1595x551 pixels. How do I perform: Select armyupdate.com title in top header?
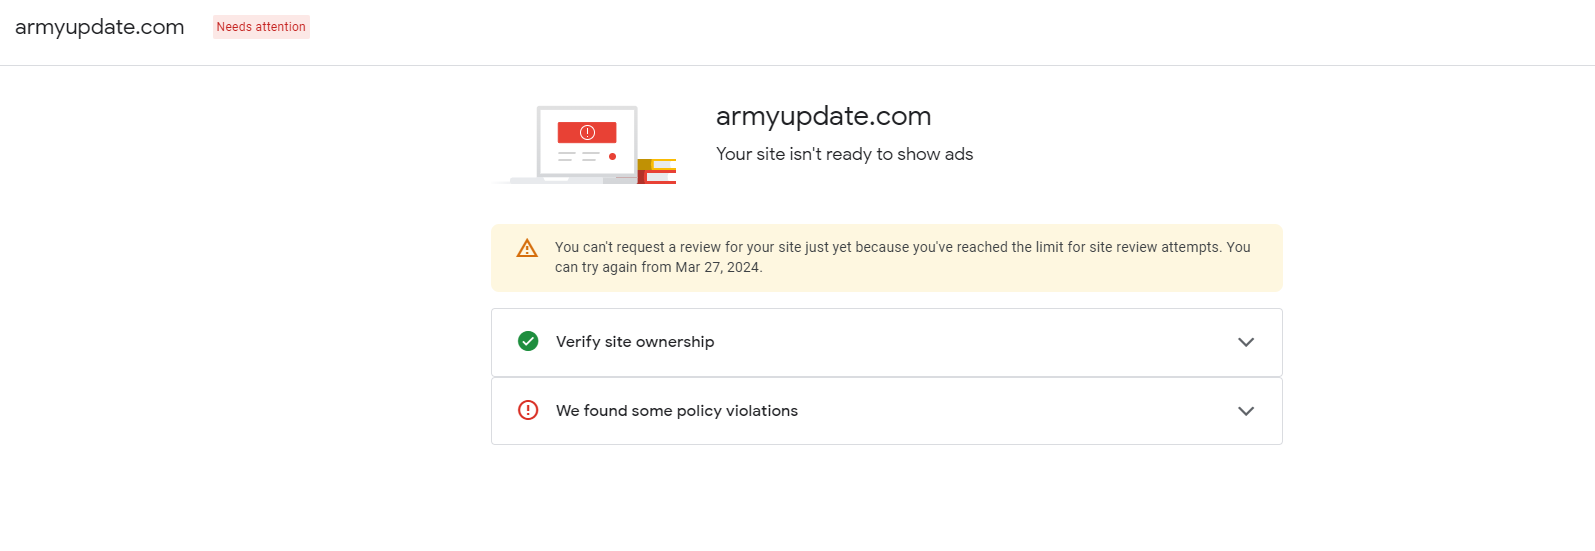click(x=100, y=27)
